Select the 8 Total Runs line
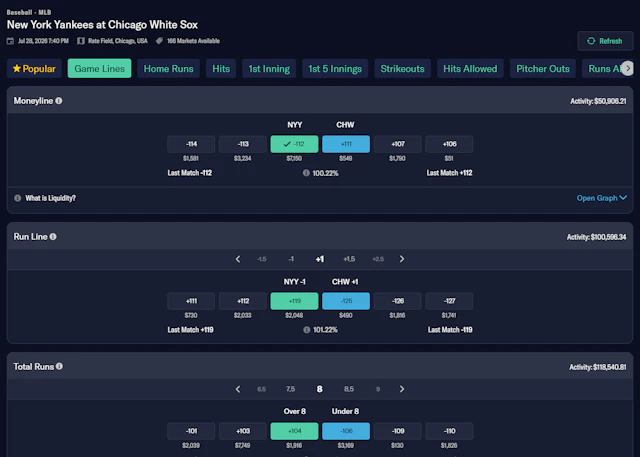This screenshot has width=640, height=457. [x=320, y=389]
